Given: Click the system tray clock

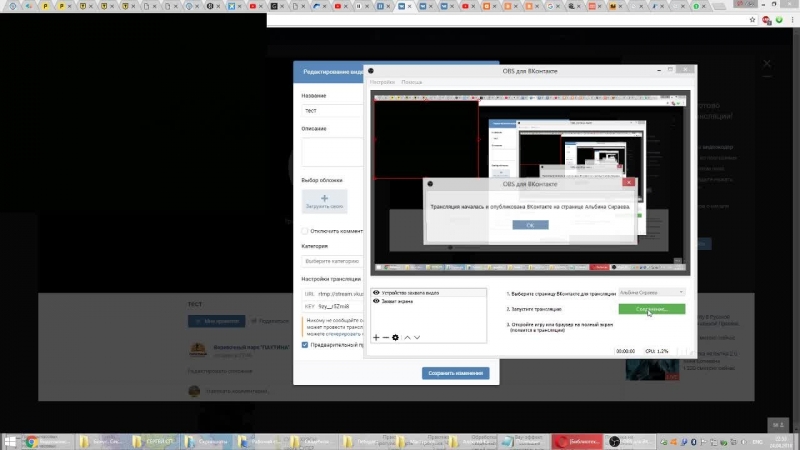Looking at the screenshot, I should point(781,442).
